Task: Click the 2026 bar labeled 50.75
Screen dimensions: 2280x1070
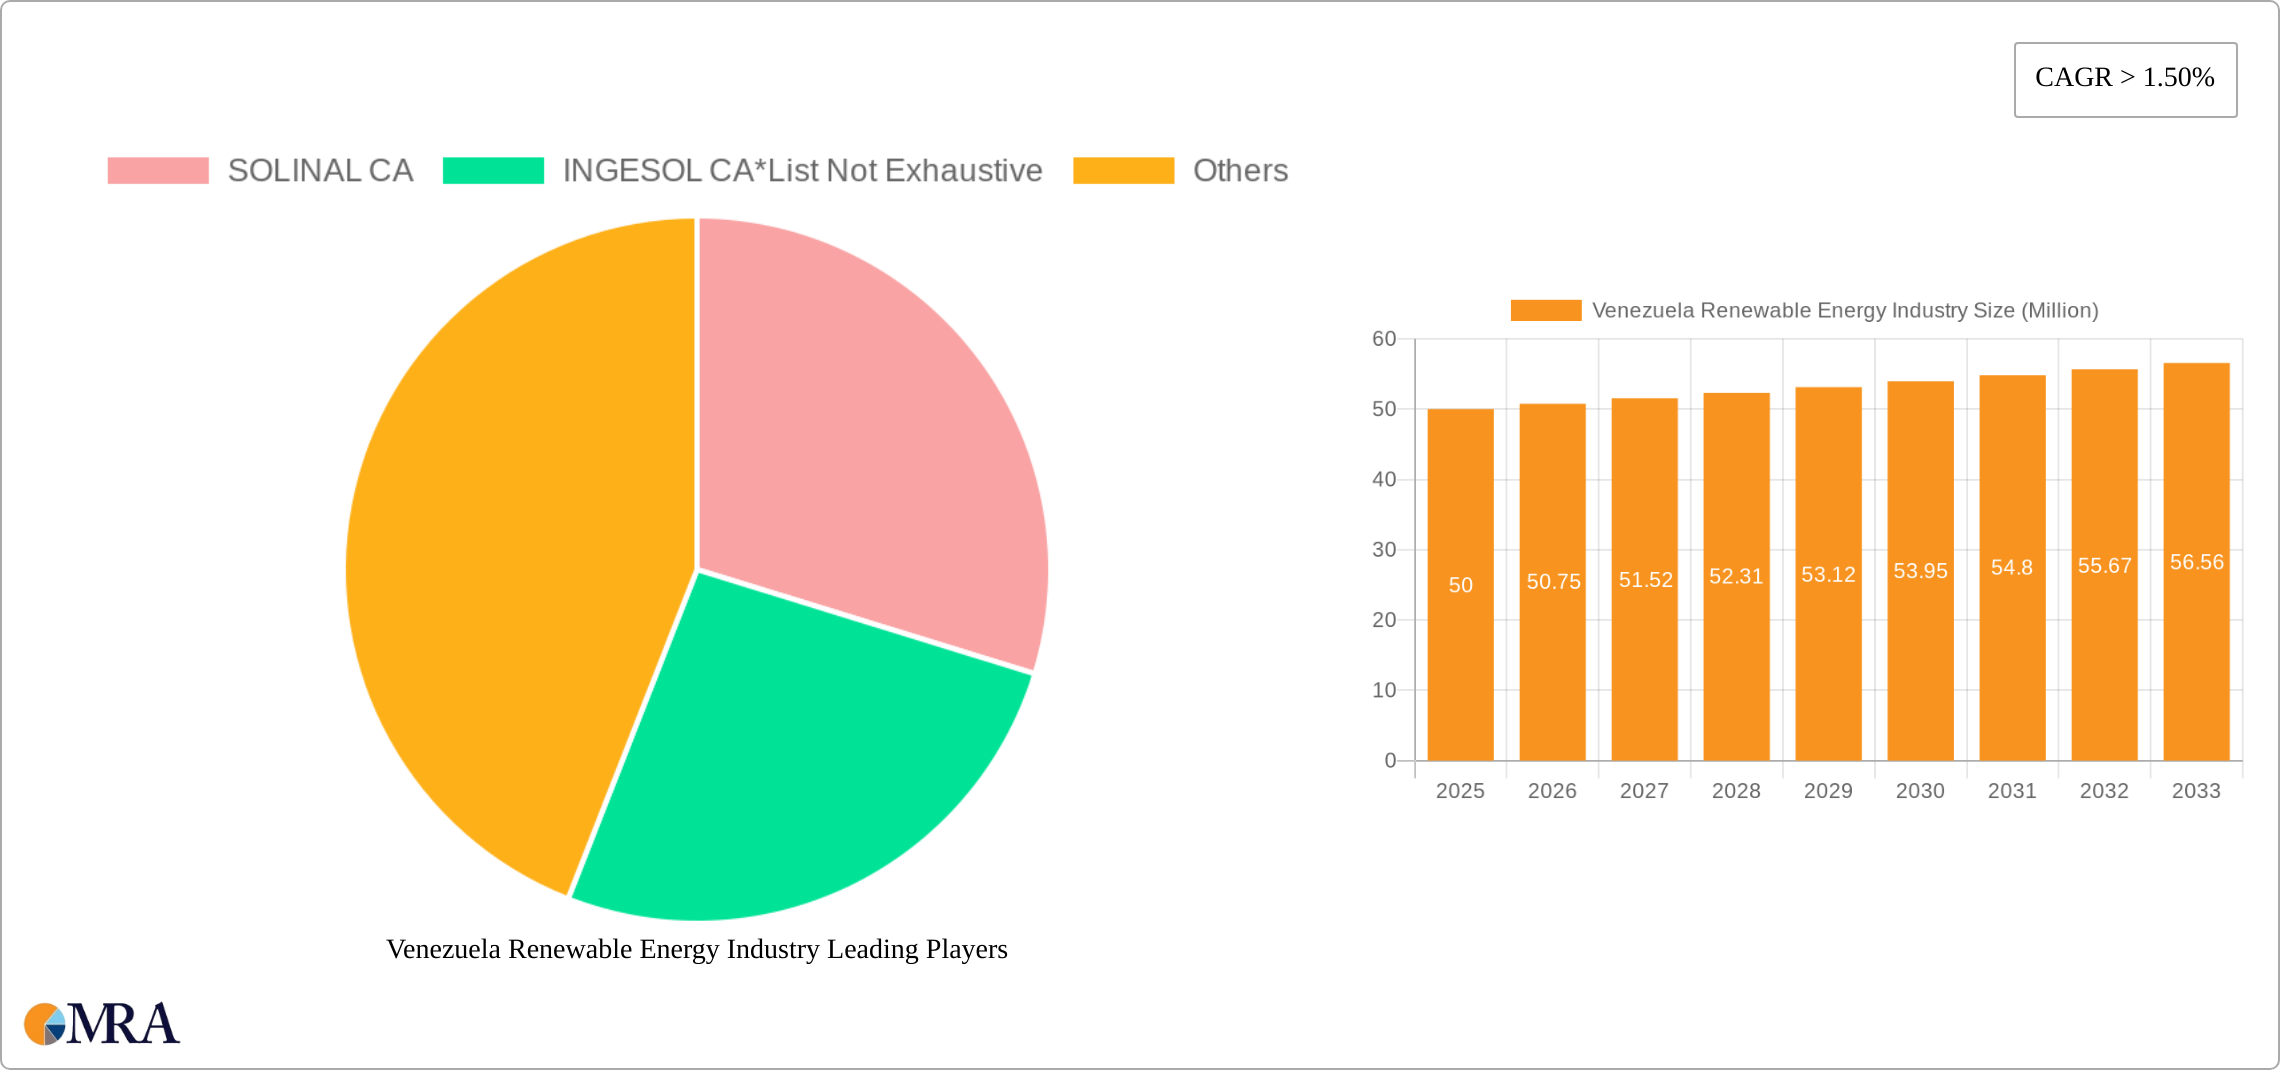Action: [1552, 582]
